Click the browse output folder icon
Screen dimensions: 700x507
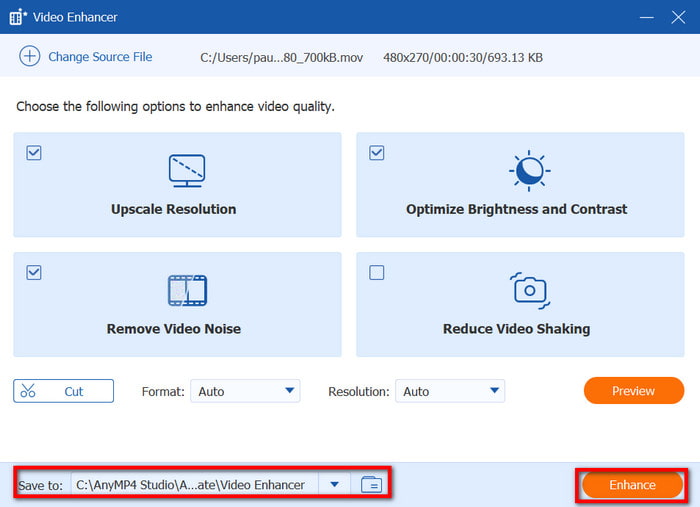(371, 484)
